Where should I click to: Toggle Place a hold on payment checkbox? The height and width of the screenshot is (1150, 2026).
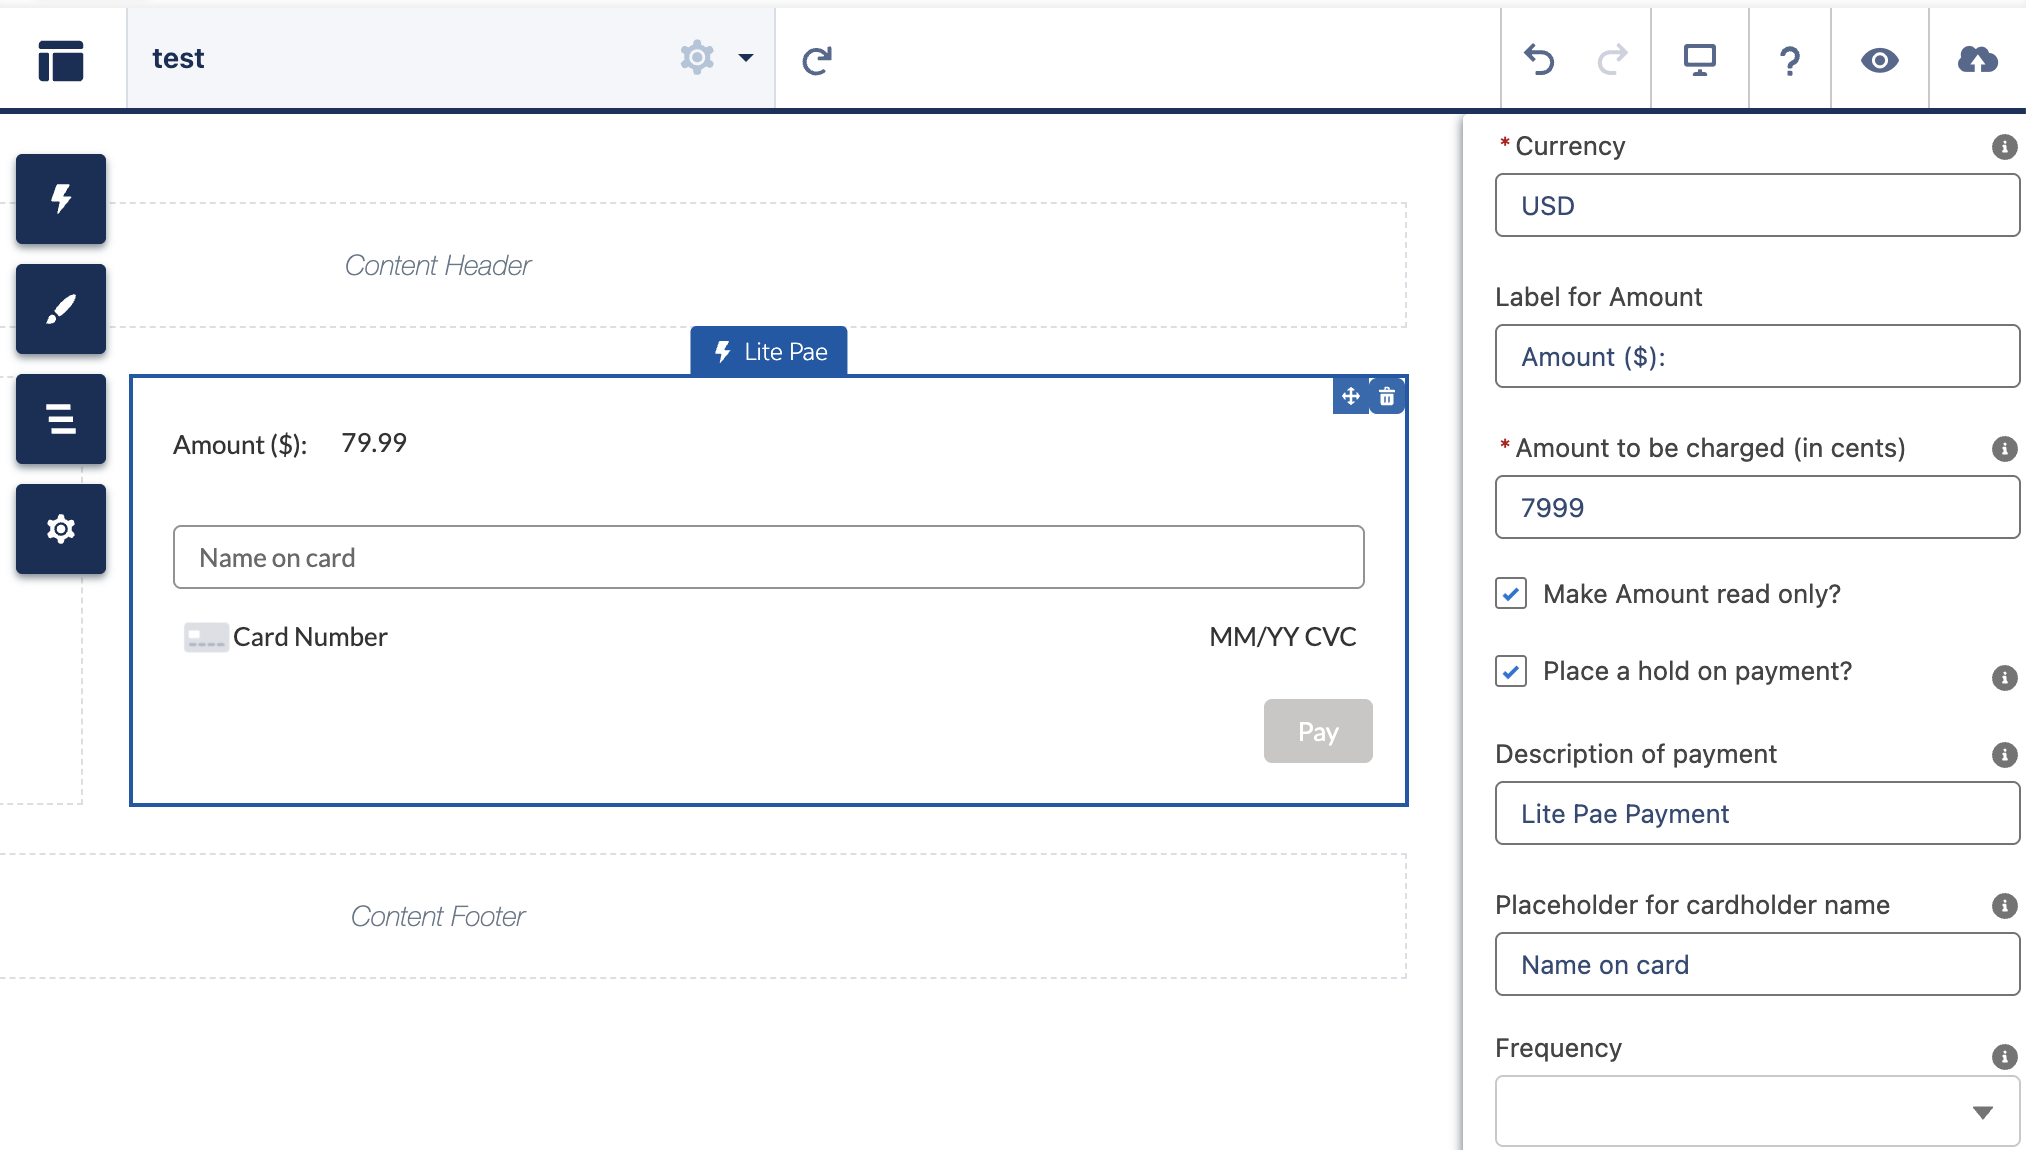click(1511, 670)
